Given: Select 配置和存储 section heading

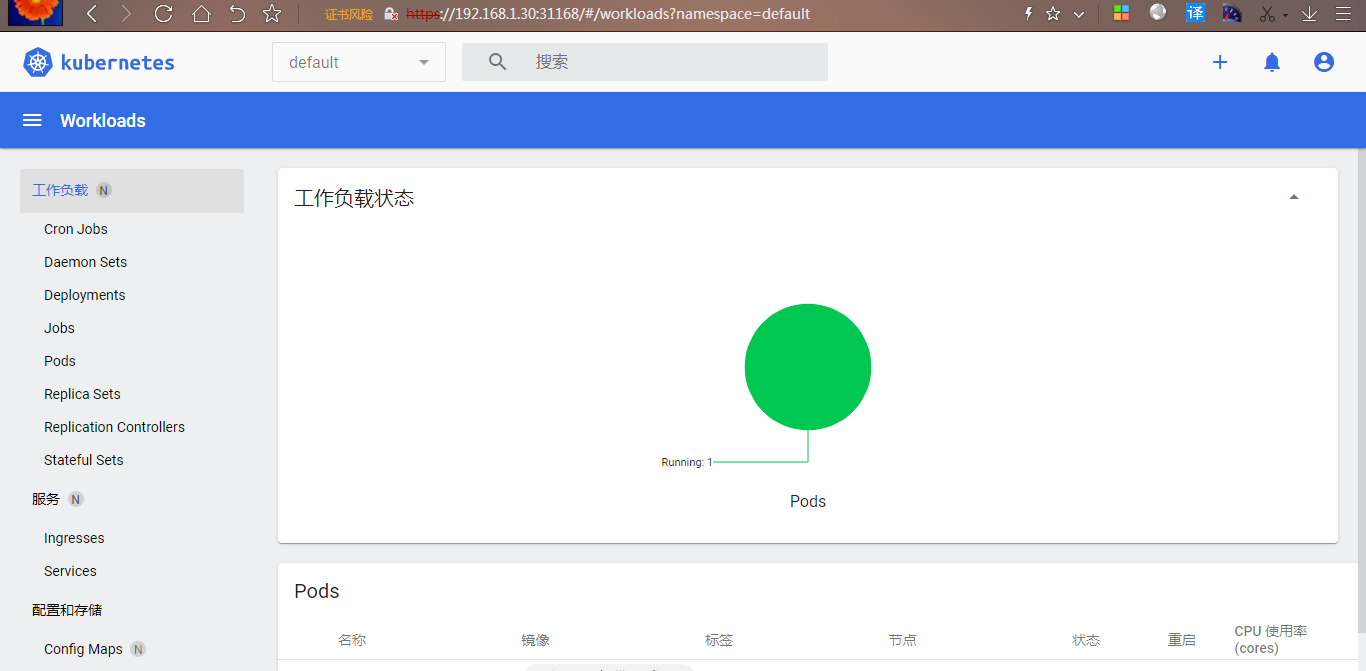Looking at the screenshot, I should (67, 610).
